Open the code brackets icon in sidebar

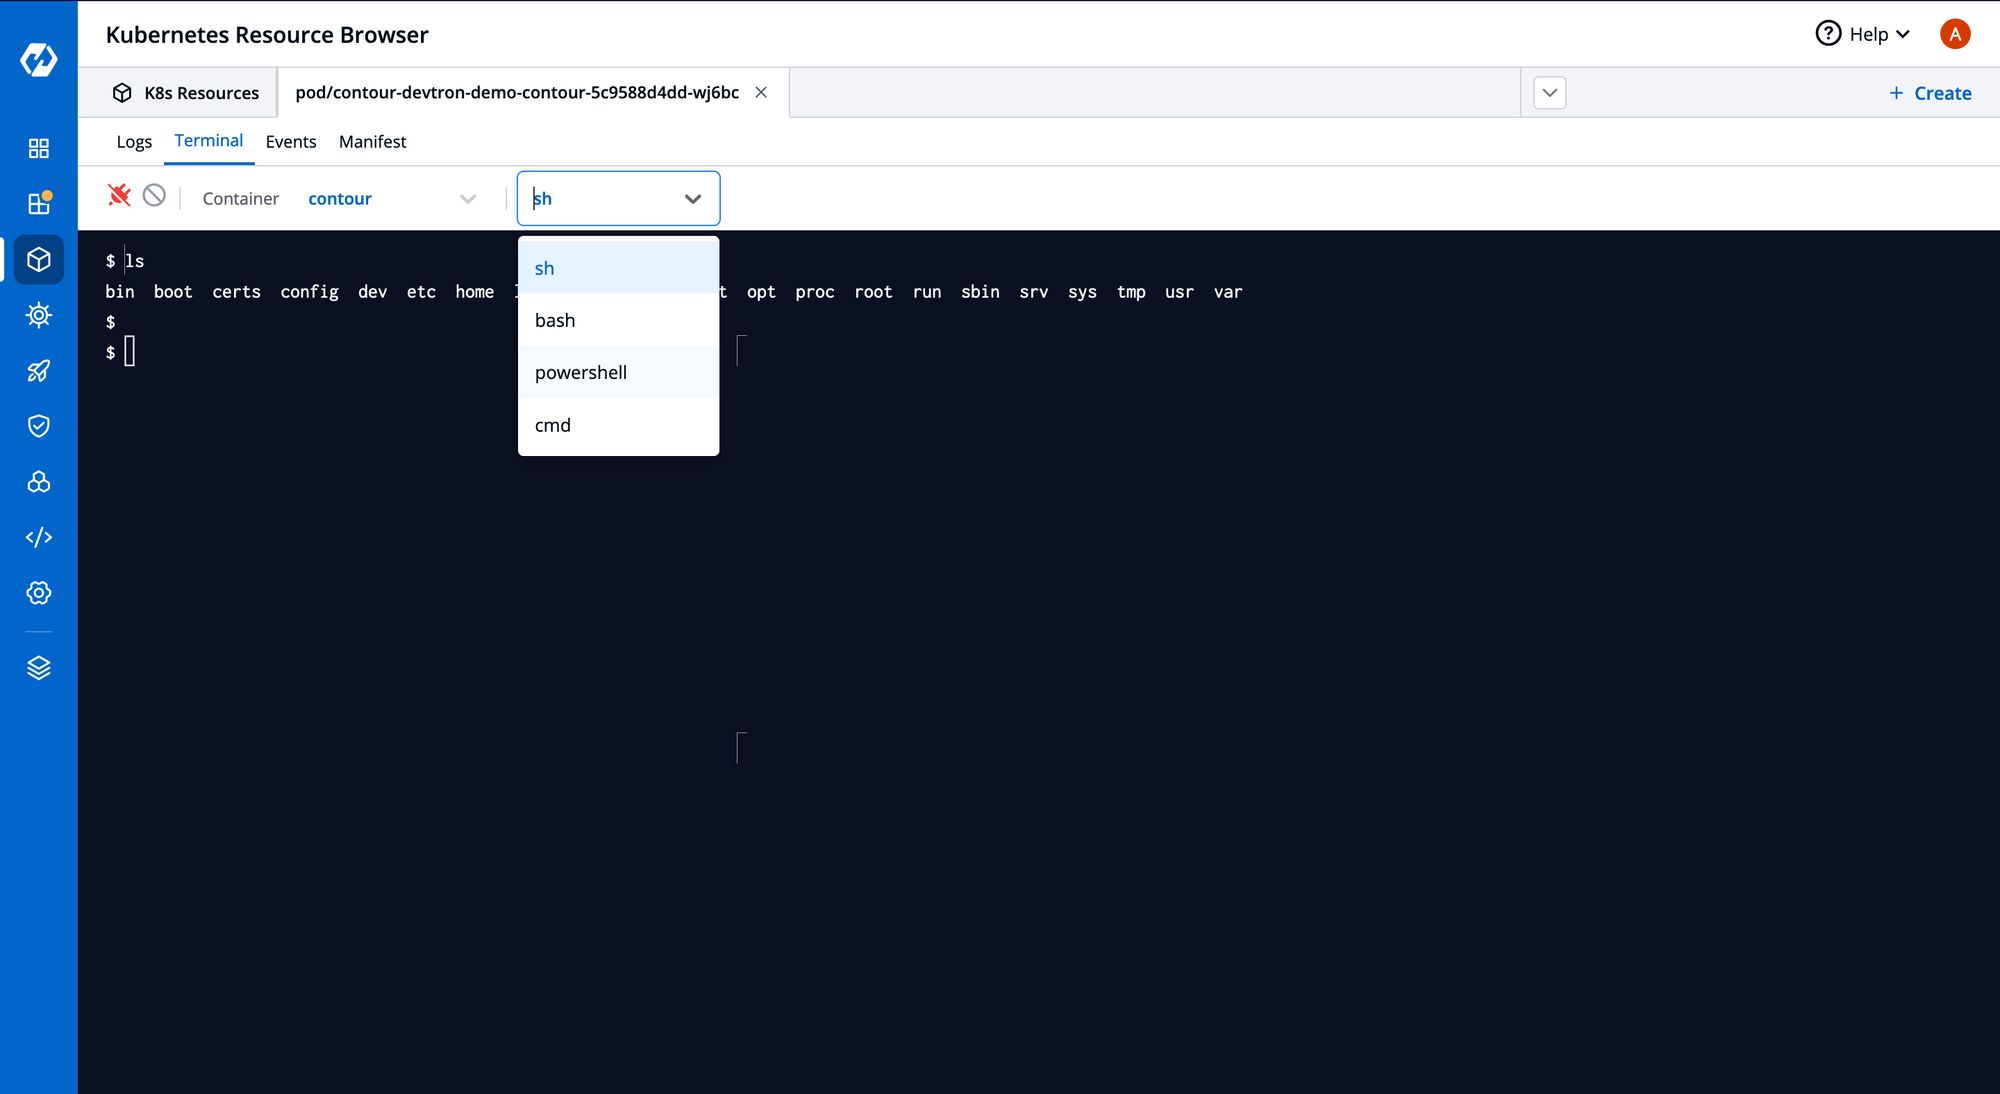pyautogui.click(x=38, y=537)
